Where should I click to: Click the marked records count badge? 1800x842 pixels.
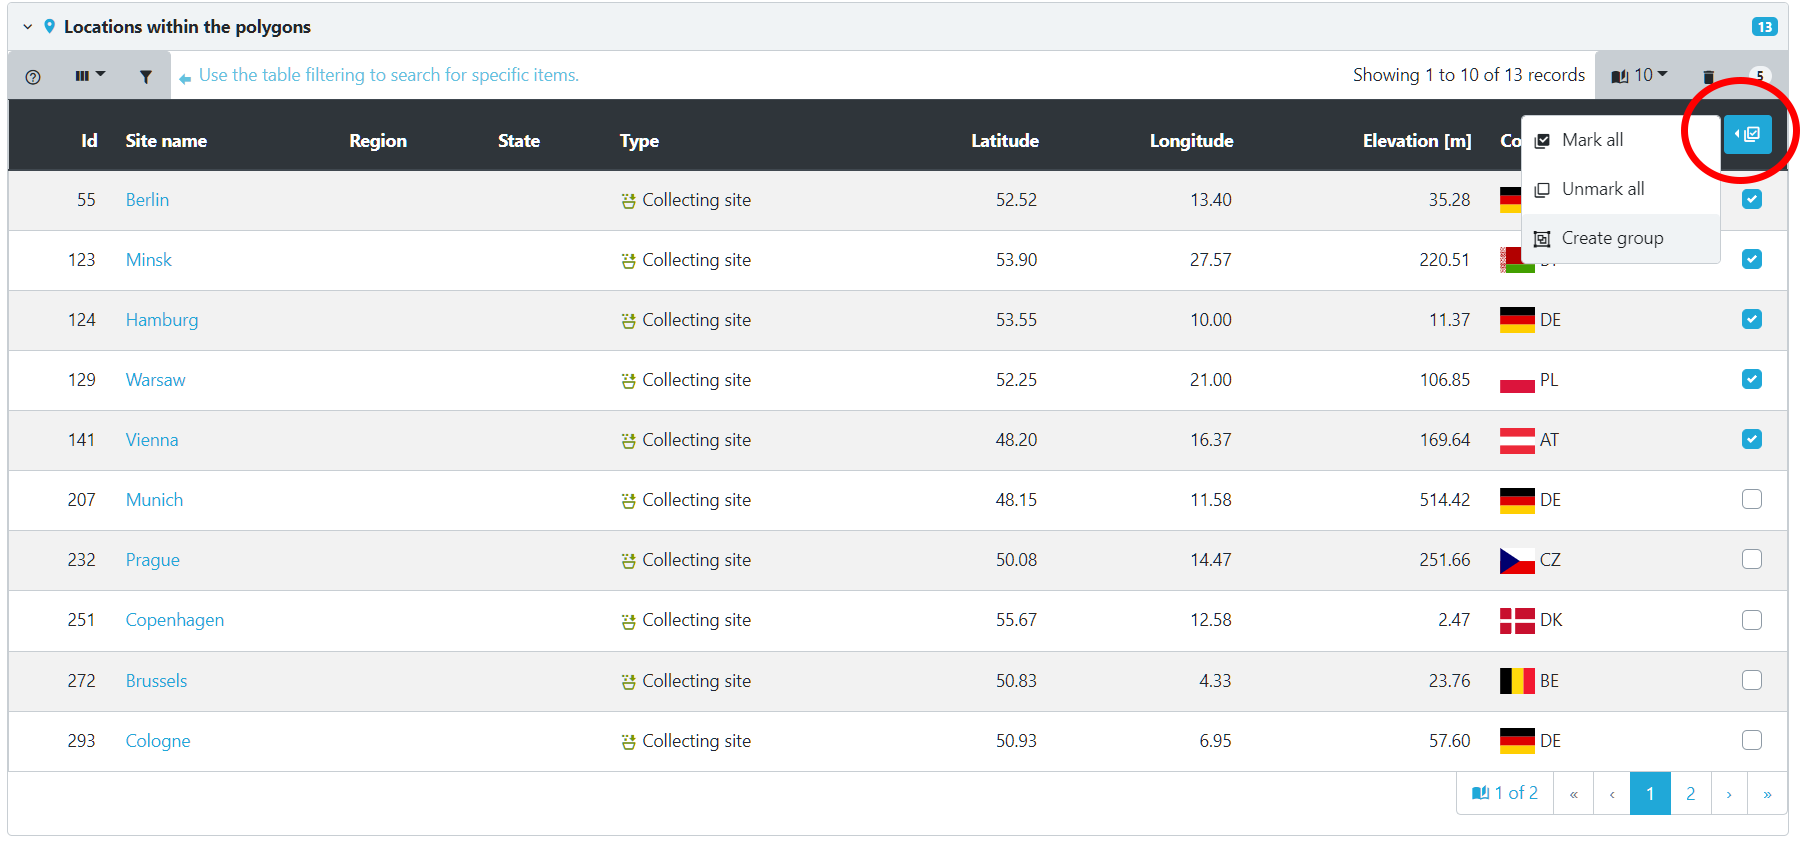click(1759, 76)
